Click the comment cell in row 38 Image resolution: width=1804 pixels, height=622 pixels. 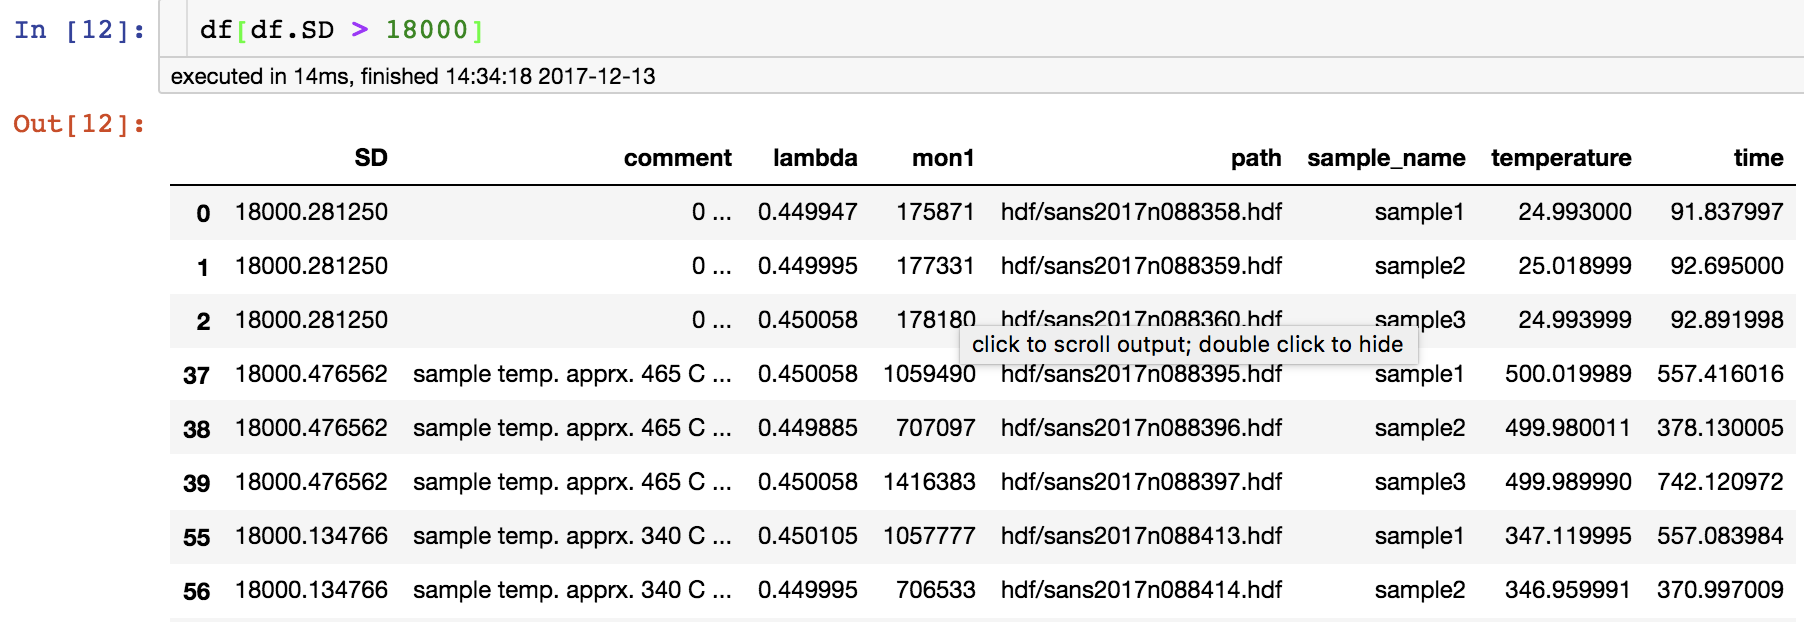[x=572, y=428]
